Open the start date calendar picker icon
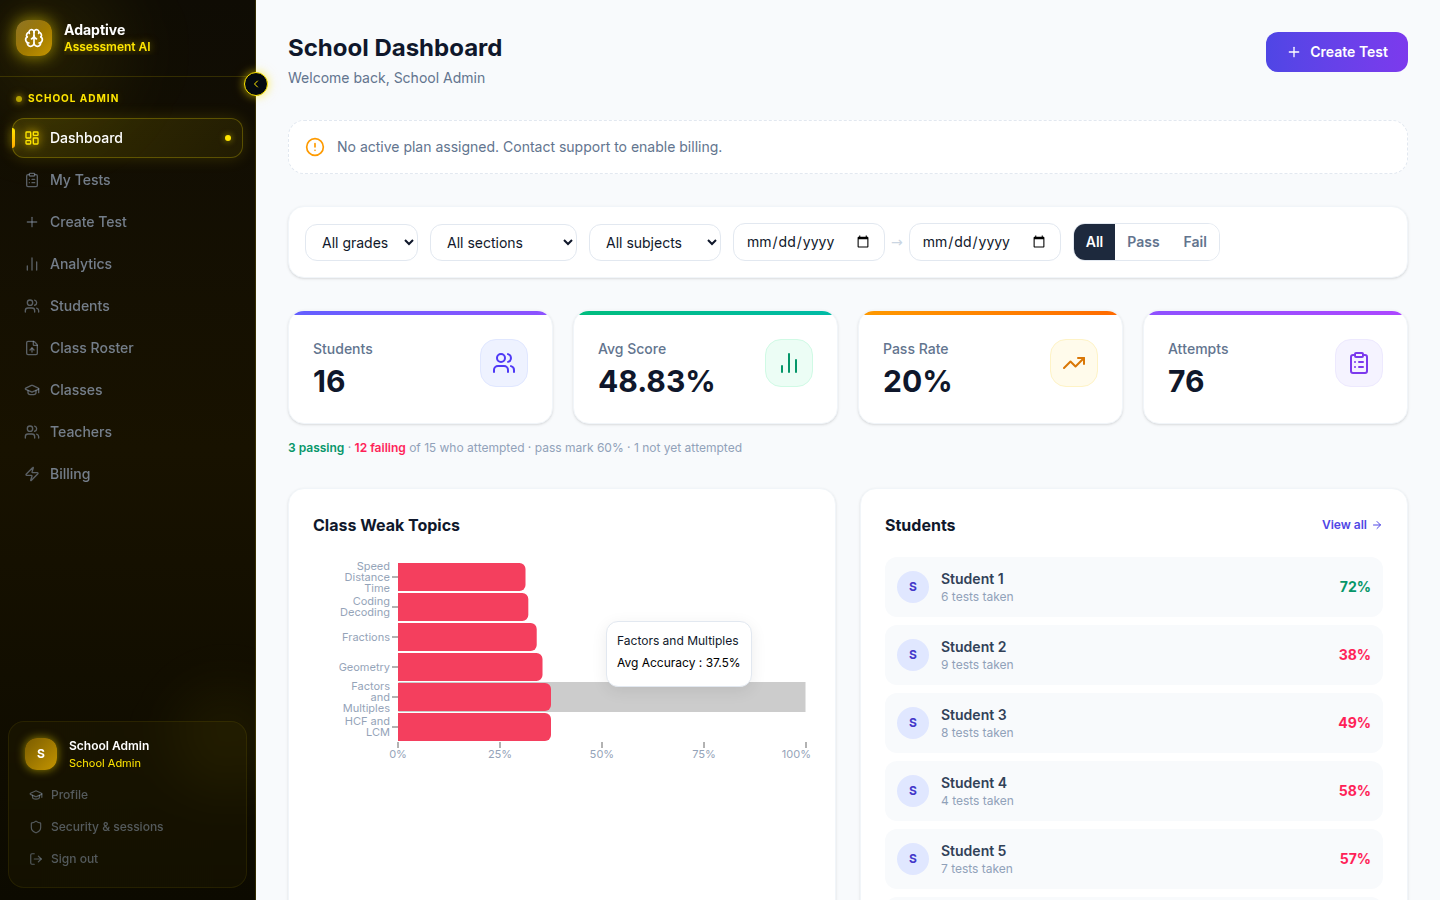Image resolution: width=1440 pixels, height=900 pixels. click(863, 242)
